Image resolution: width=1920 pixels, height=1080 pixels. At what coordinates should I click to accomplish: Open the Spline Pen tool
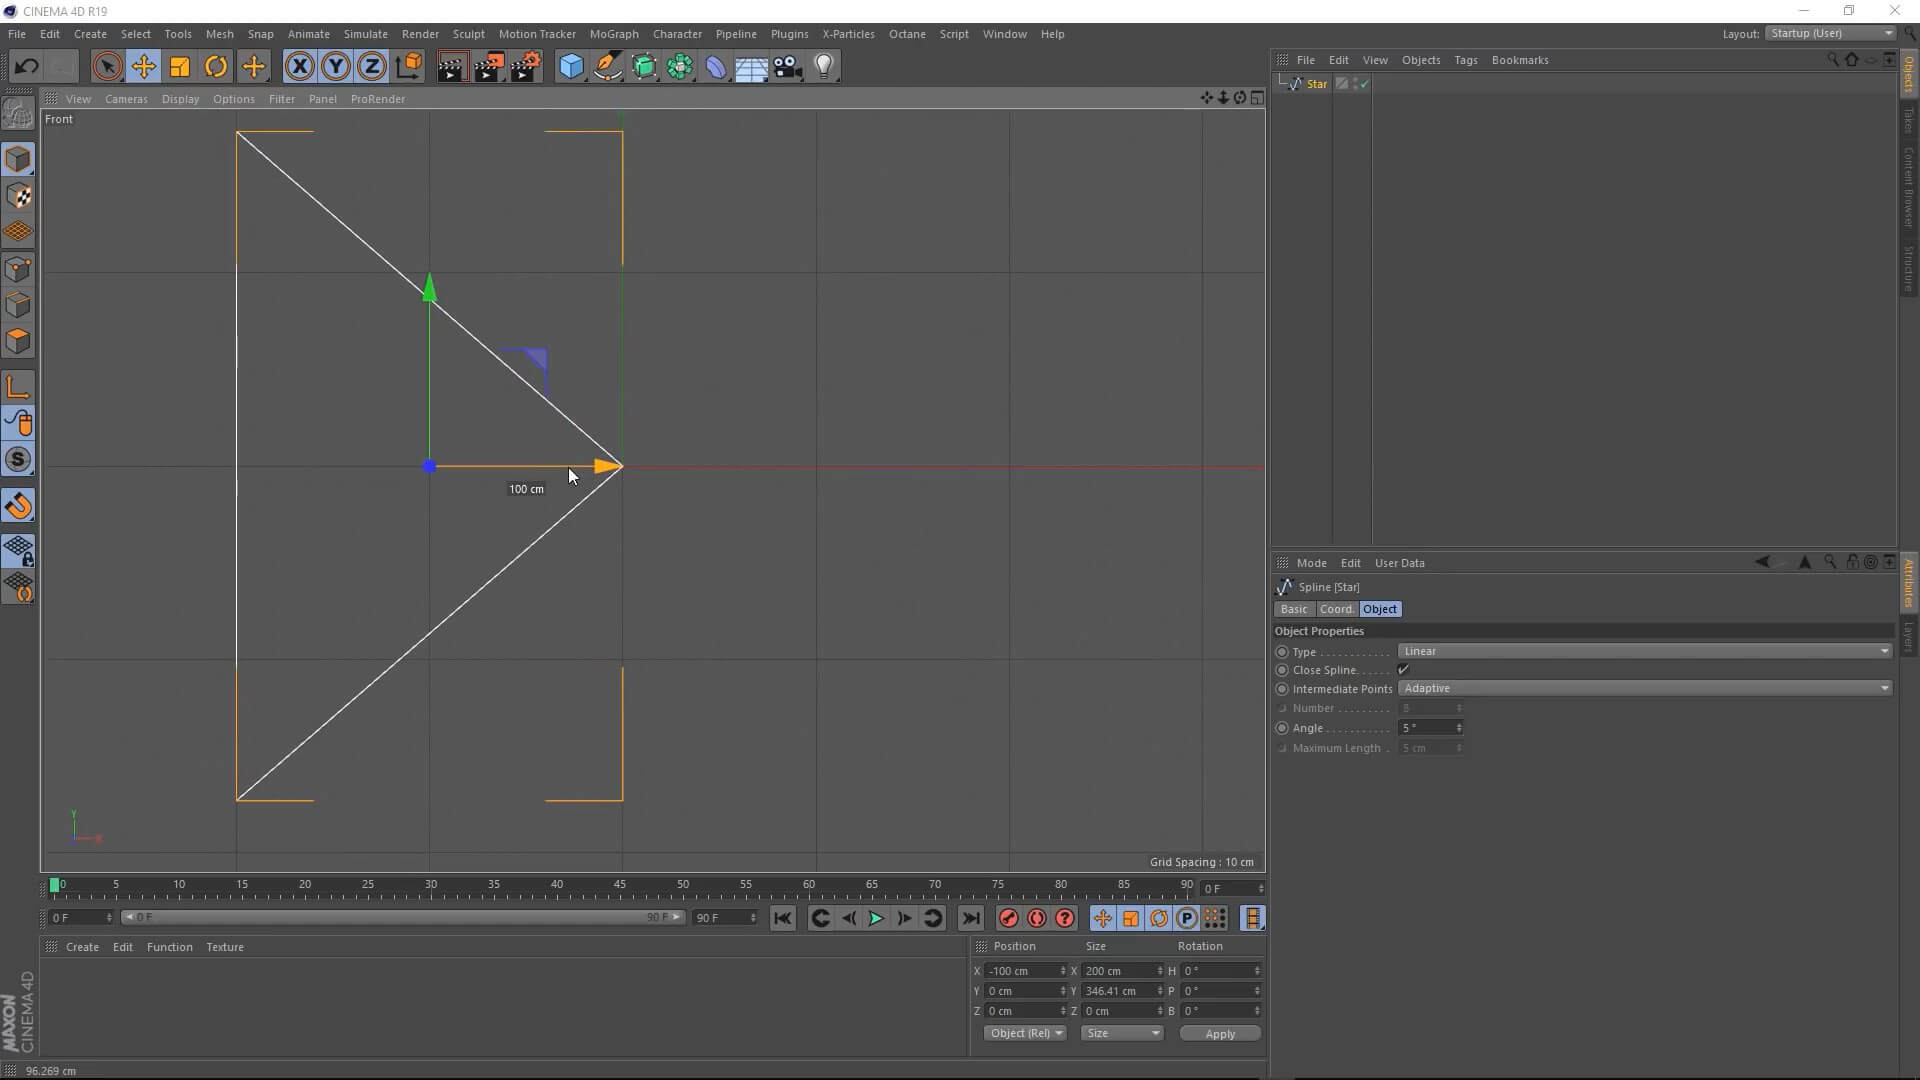(607, 67)
